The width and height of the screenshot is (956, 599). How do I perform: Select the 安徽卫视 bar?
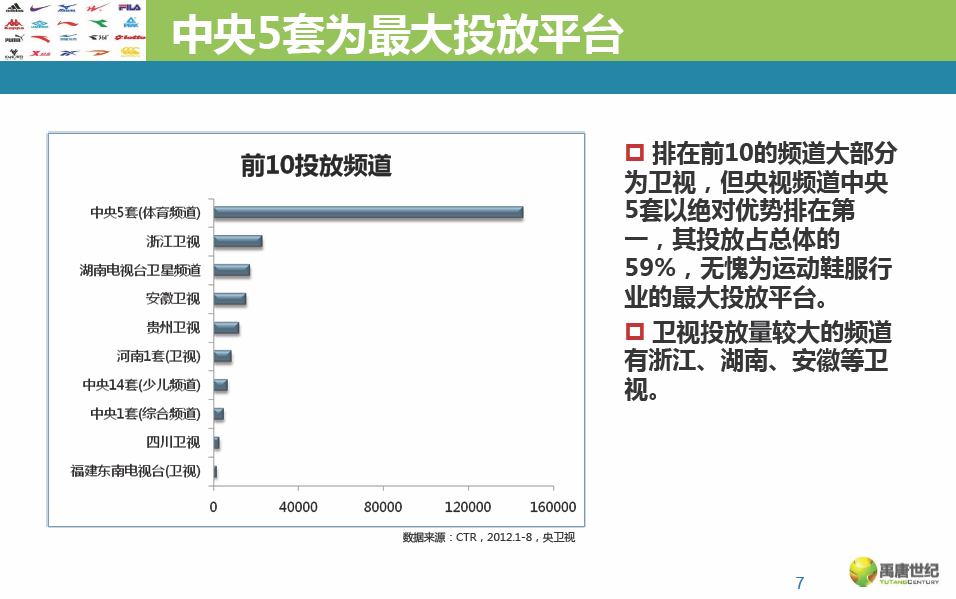point(229,299)
